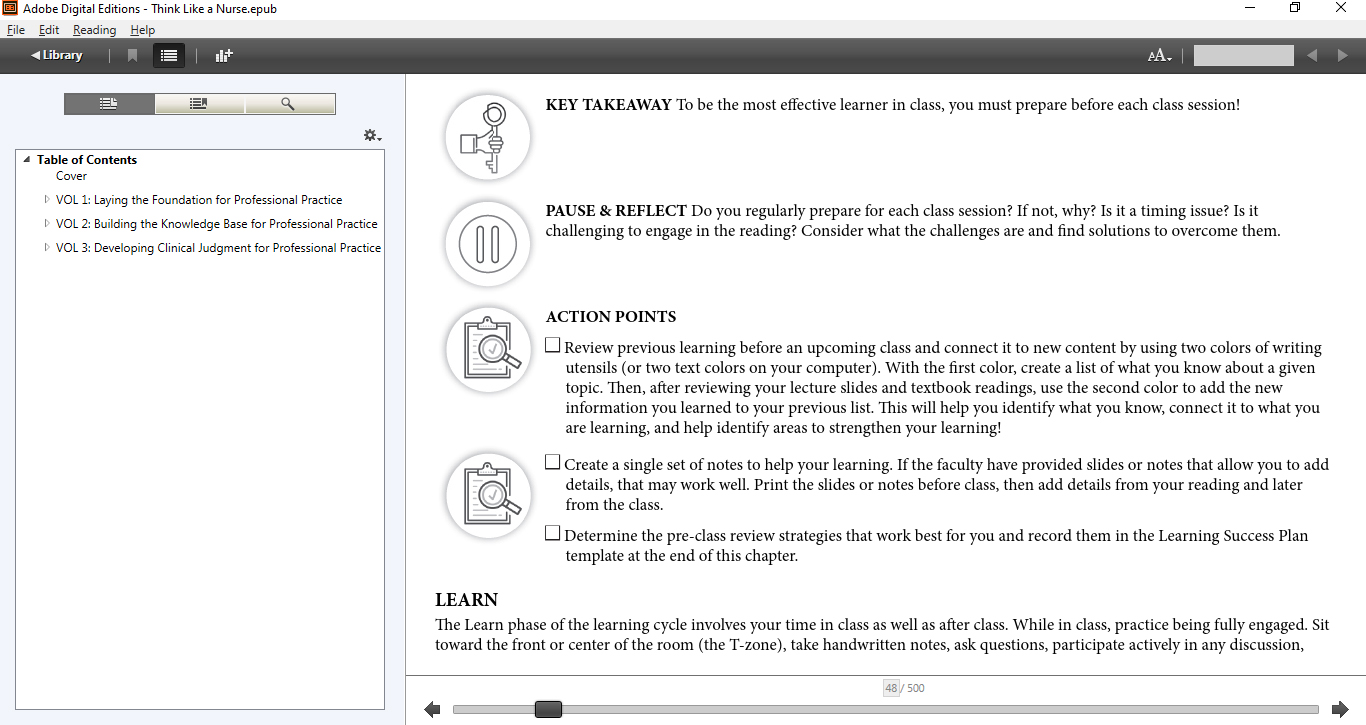Collapse the Table of Contents root
Viewport: 1366px width, 725px height.
[x=27, y=160]
